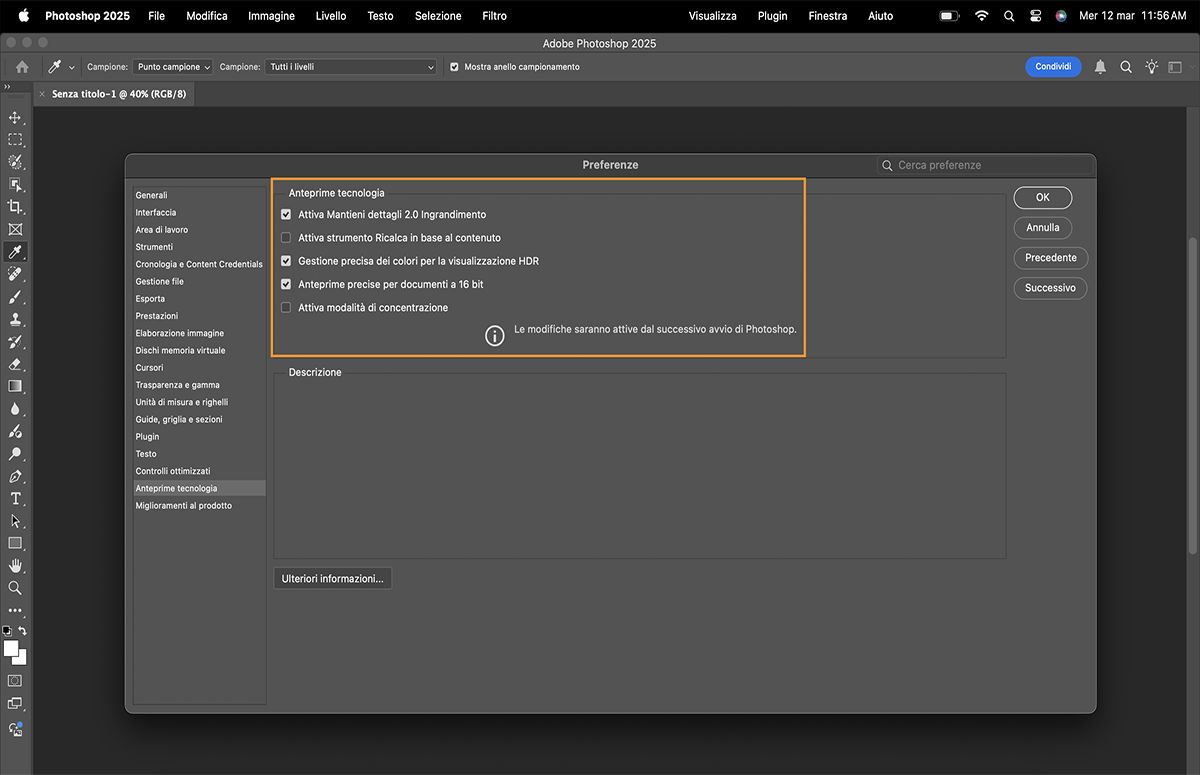This screenshot has width=1200, height=775.
Task: Open the 'Tutti i livelli' dropdown
Action: click(x=350, y=66)
